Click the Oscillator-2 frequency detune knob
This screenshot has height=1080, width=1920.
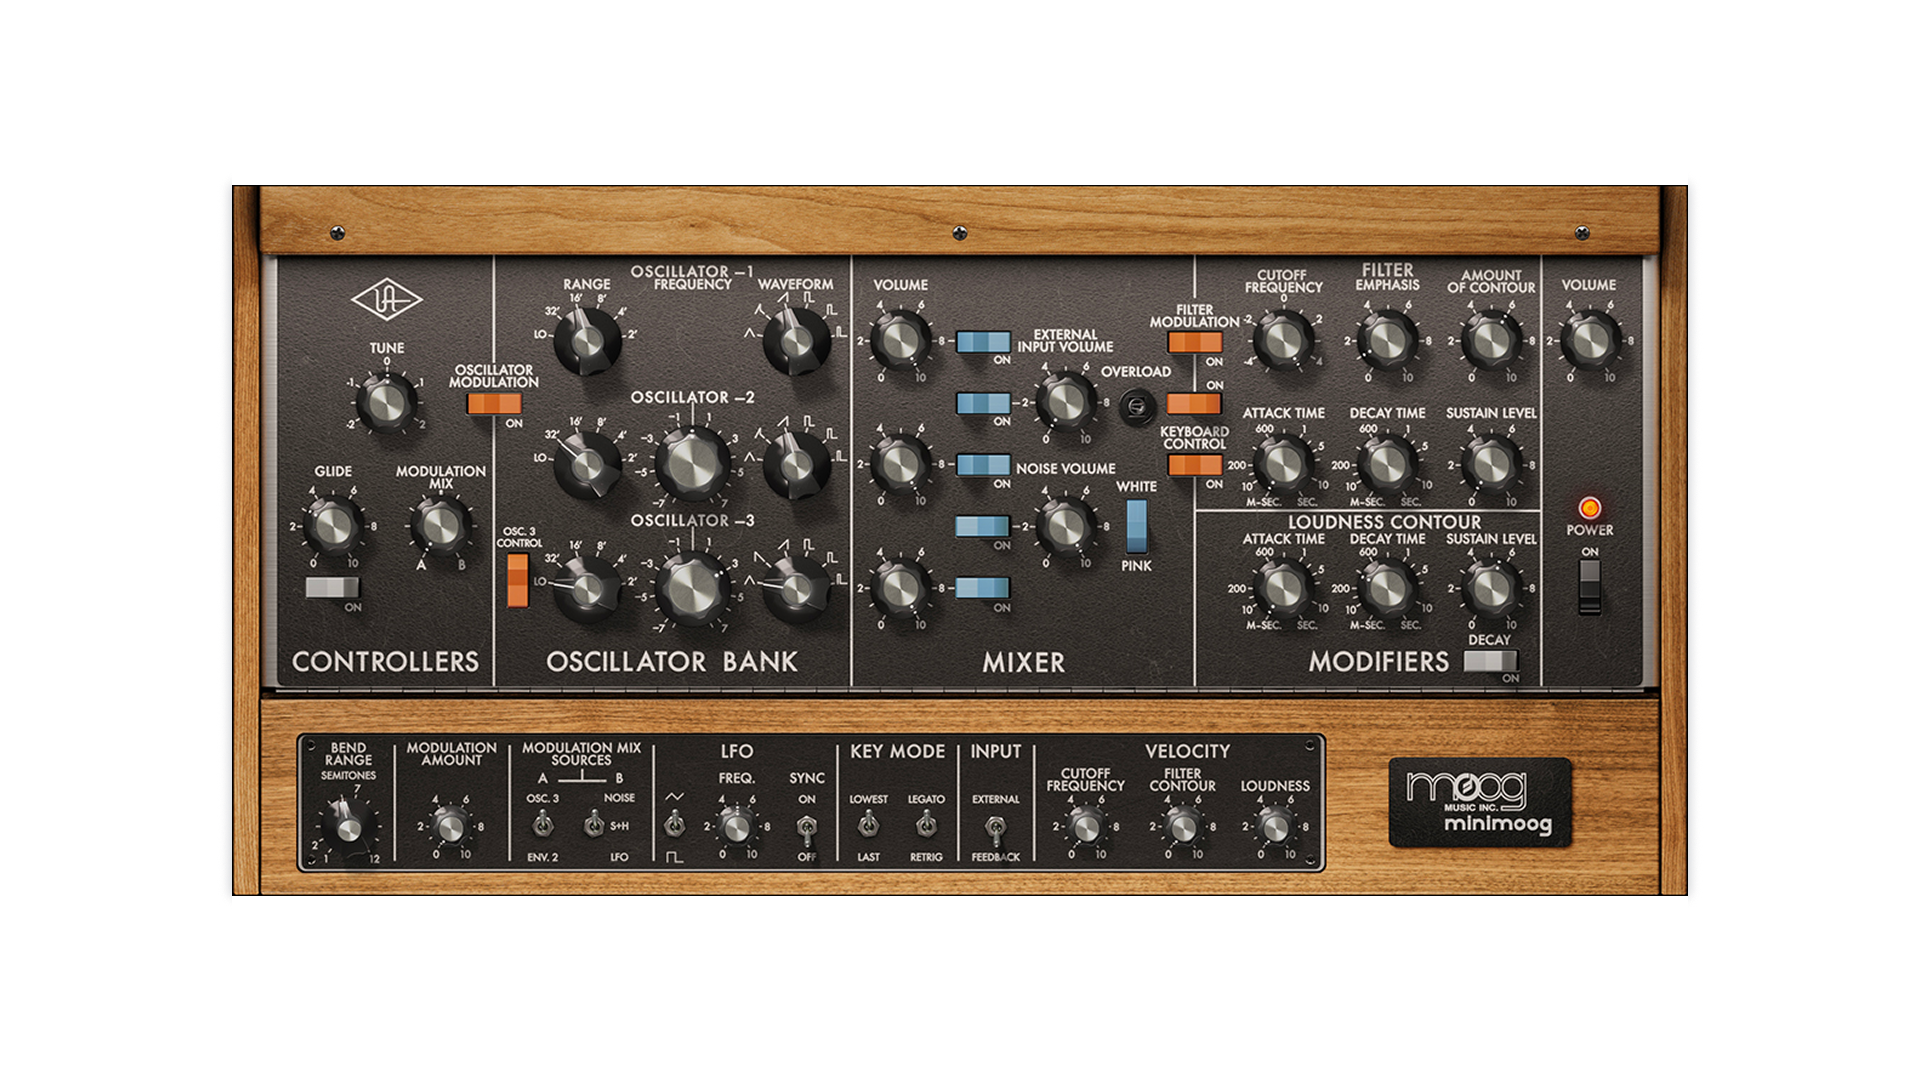click(x=692, y=464)
